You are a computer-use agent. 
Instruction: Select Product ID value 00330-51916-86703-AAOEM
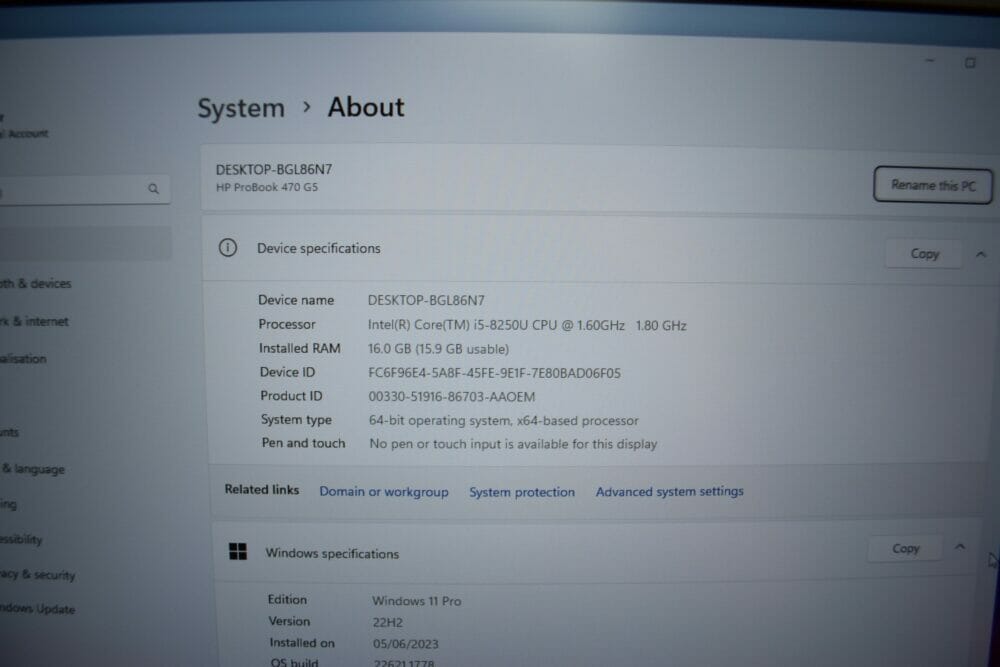(452, 397)
